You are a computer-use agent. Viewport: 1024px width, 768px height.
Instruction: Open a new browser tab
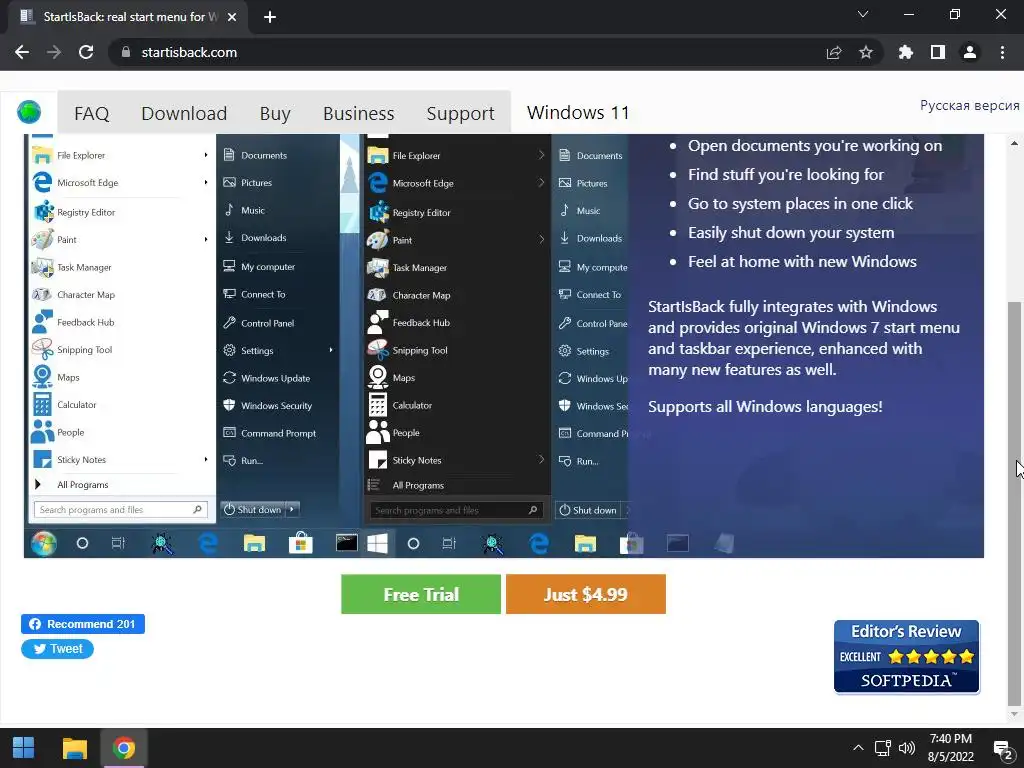(270, 17)
